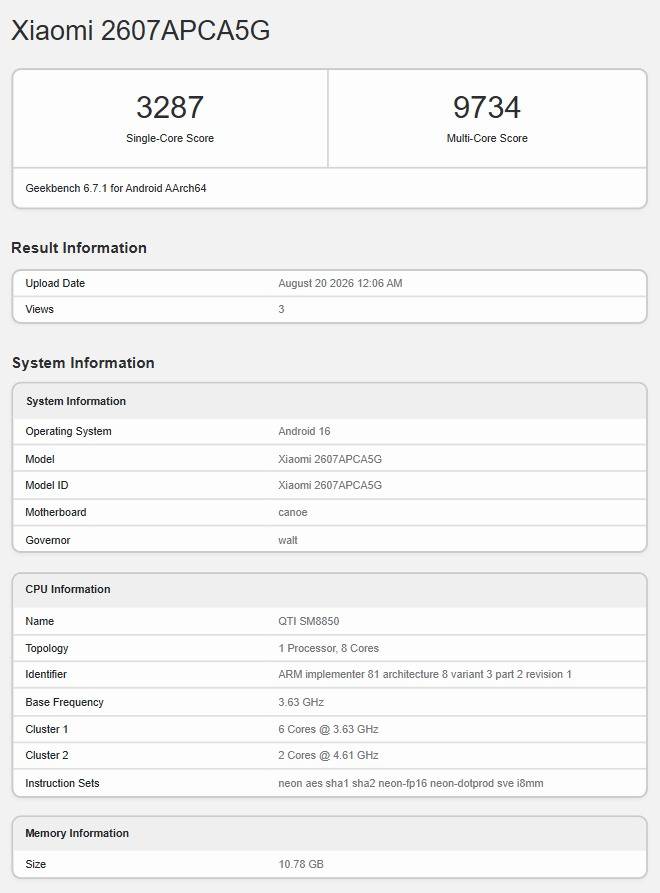Select the multi-core score 9734
660x893 pixels.
(x=487, y=107)
